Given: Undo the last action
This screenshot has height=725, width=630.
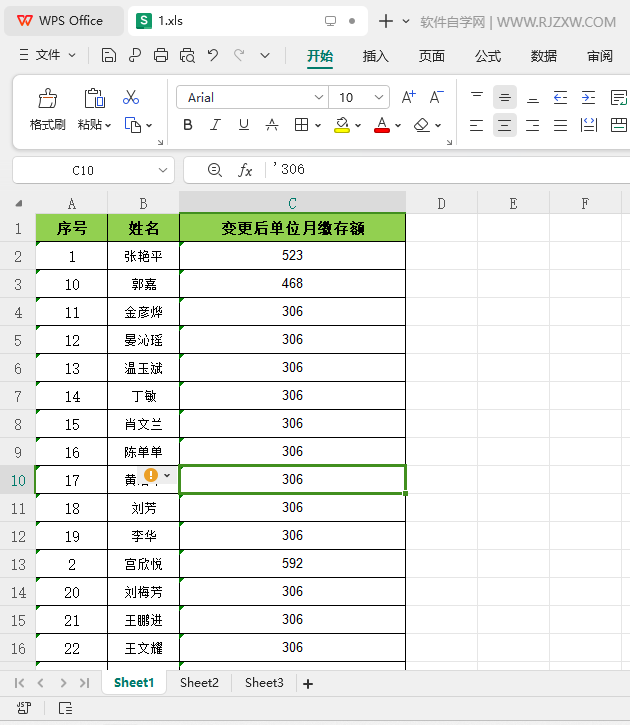Looking at the screenshot, I should [x=213, y=55].
